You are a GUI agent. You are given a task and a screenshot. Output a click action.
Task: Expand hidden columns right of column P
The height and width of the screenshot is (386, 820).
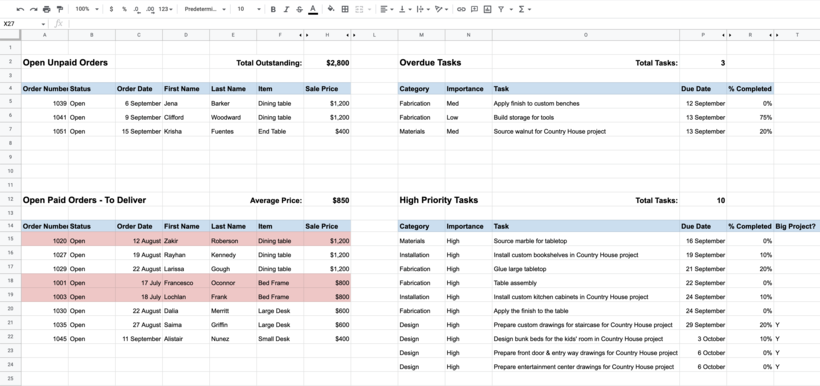(x=724, y=35)
